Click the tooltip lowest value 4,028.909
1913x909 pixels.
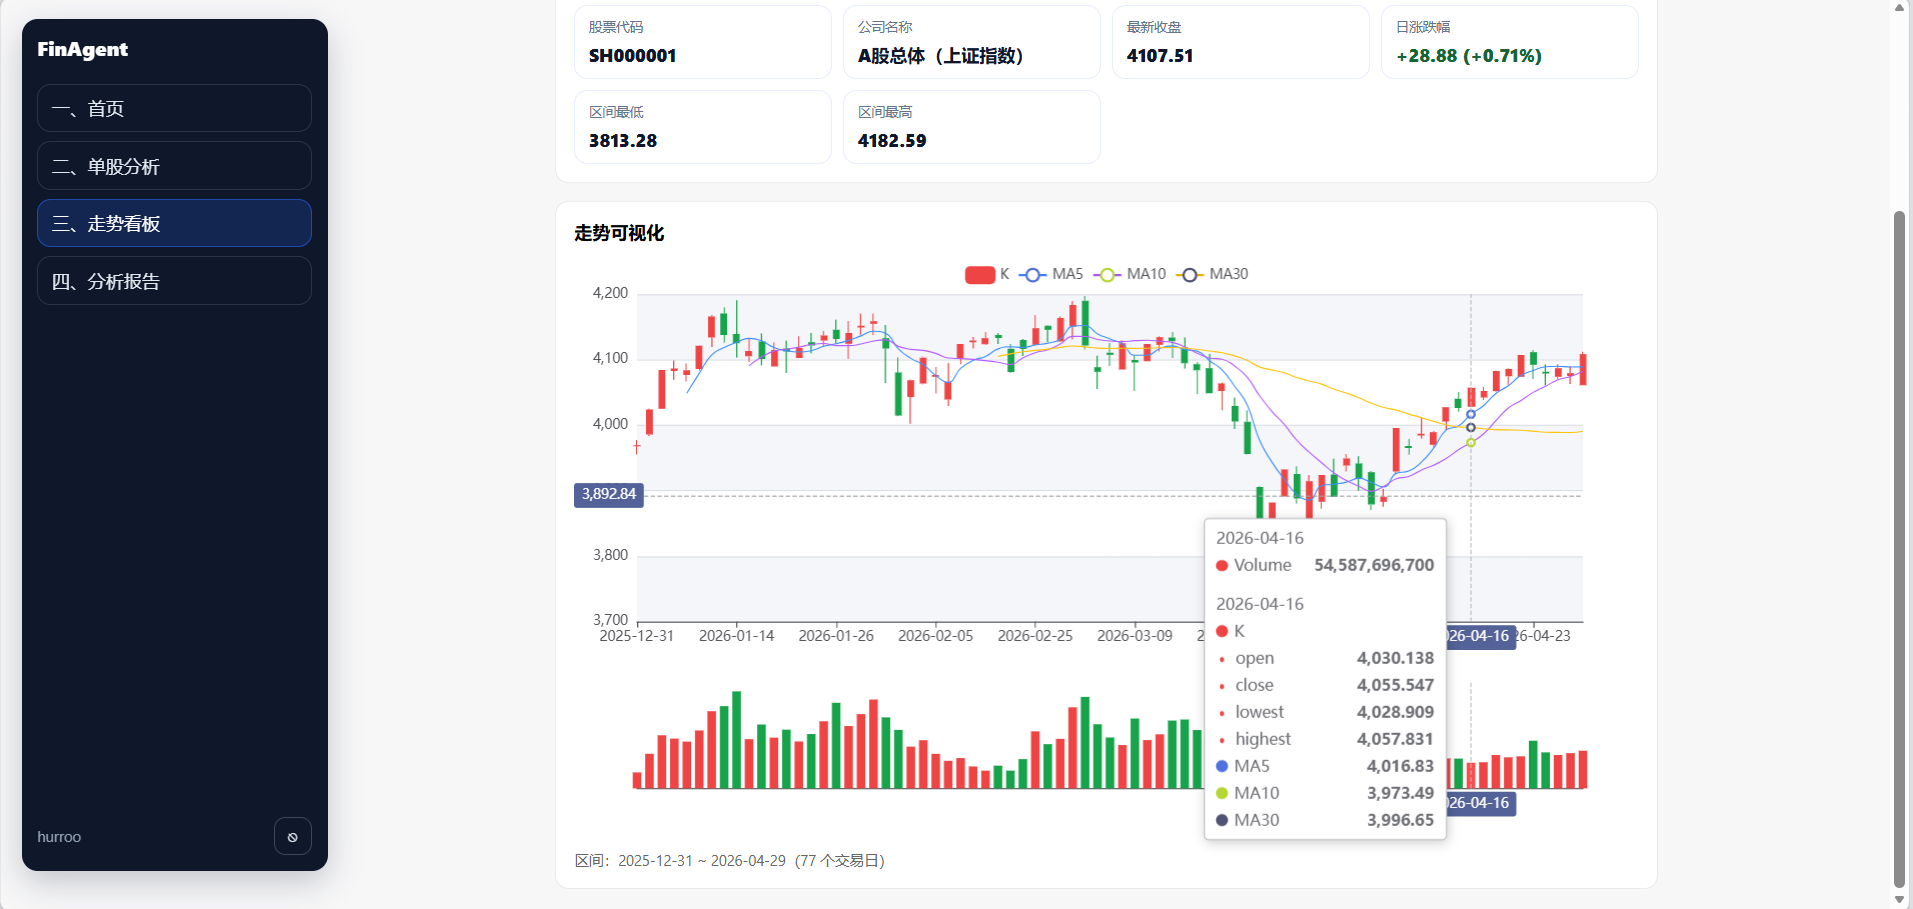pyautogui.click(x=1395, y=712)
